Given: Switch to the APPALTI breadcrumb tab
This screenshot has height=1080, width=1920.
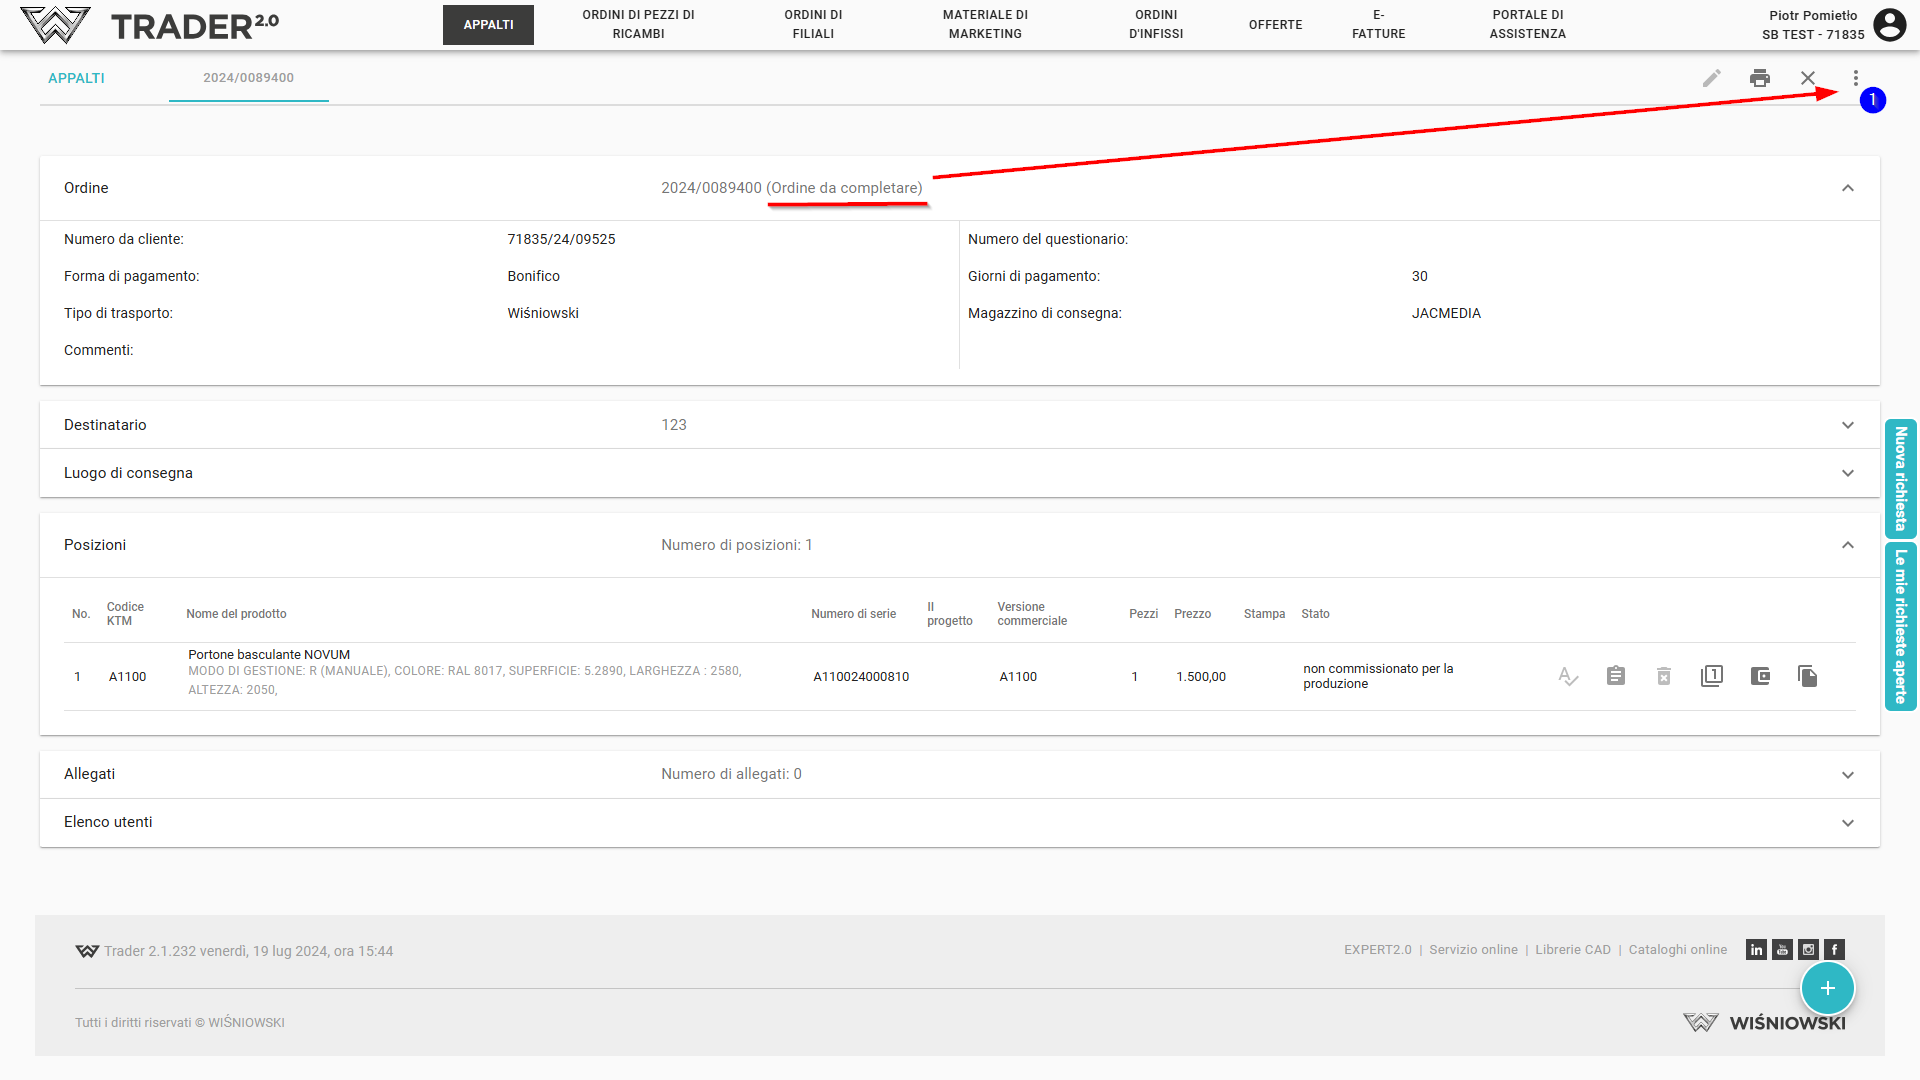Looking at the screenshot, I should (x=76, y=78).
